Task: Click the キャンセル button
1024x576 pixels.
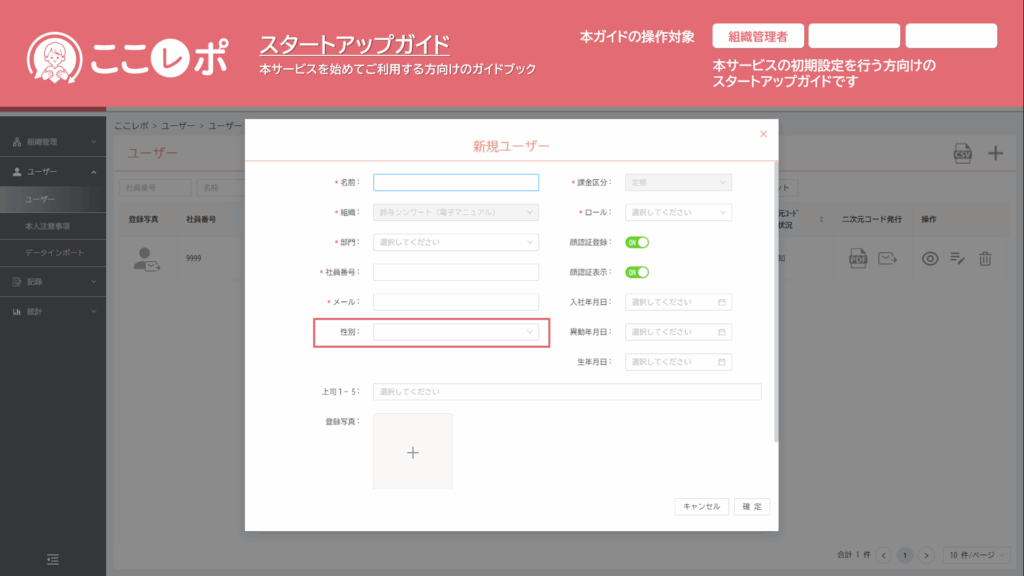Action: (x=701, y=507)
